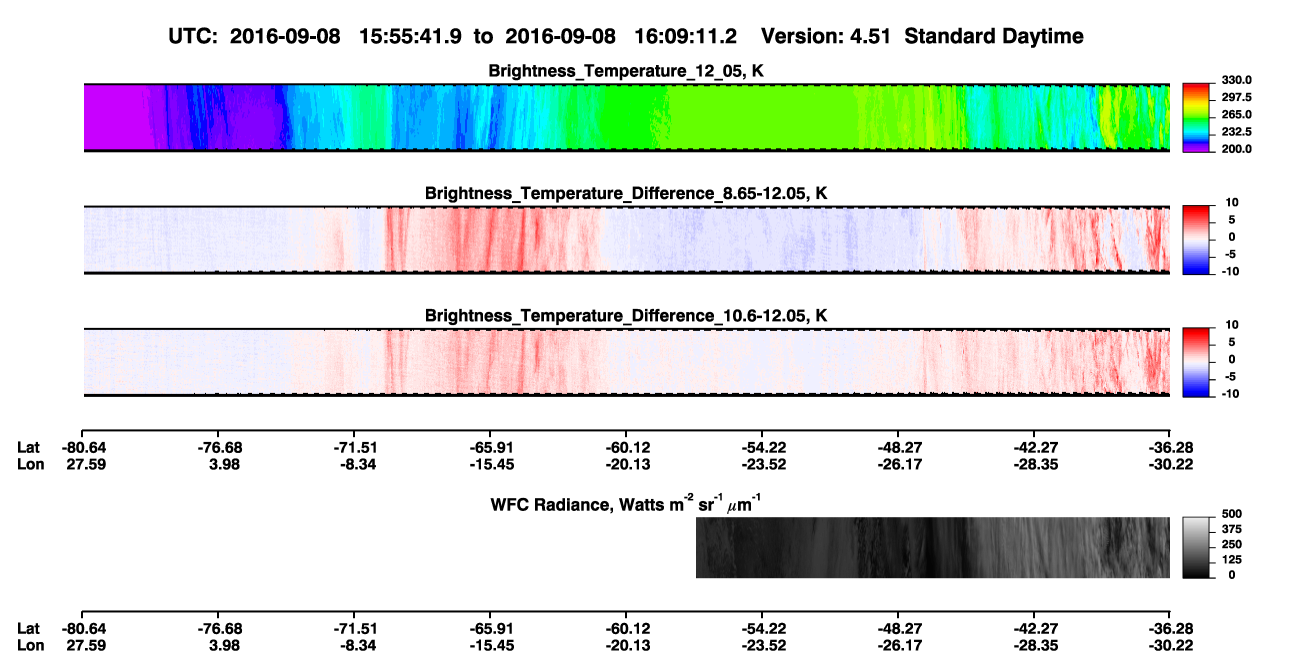The width and height of the screenshot is (1300, 667).
Task: Click the lower axis tick labeled -80.64
Action: click(x=83, y=629)
